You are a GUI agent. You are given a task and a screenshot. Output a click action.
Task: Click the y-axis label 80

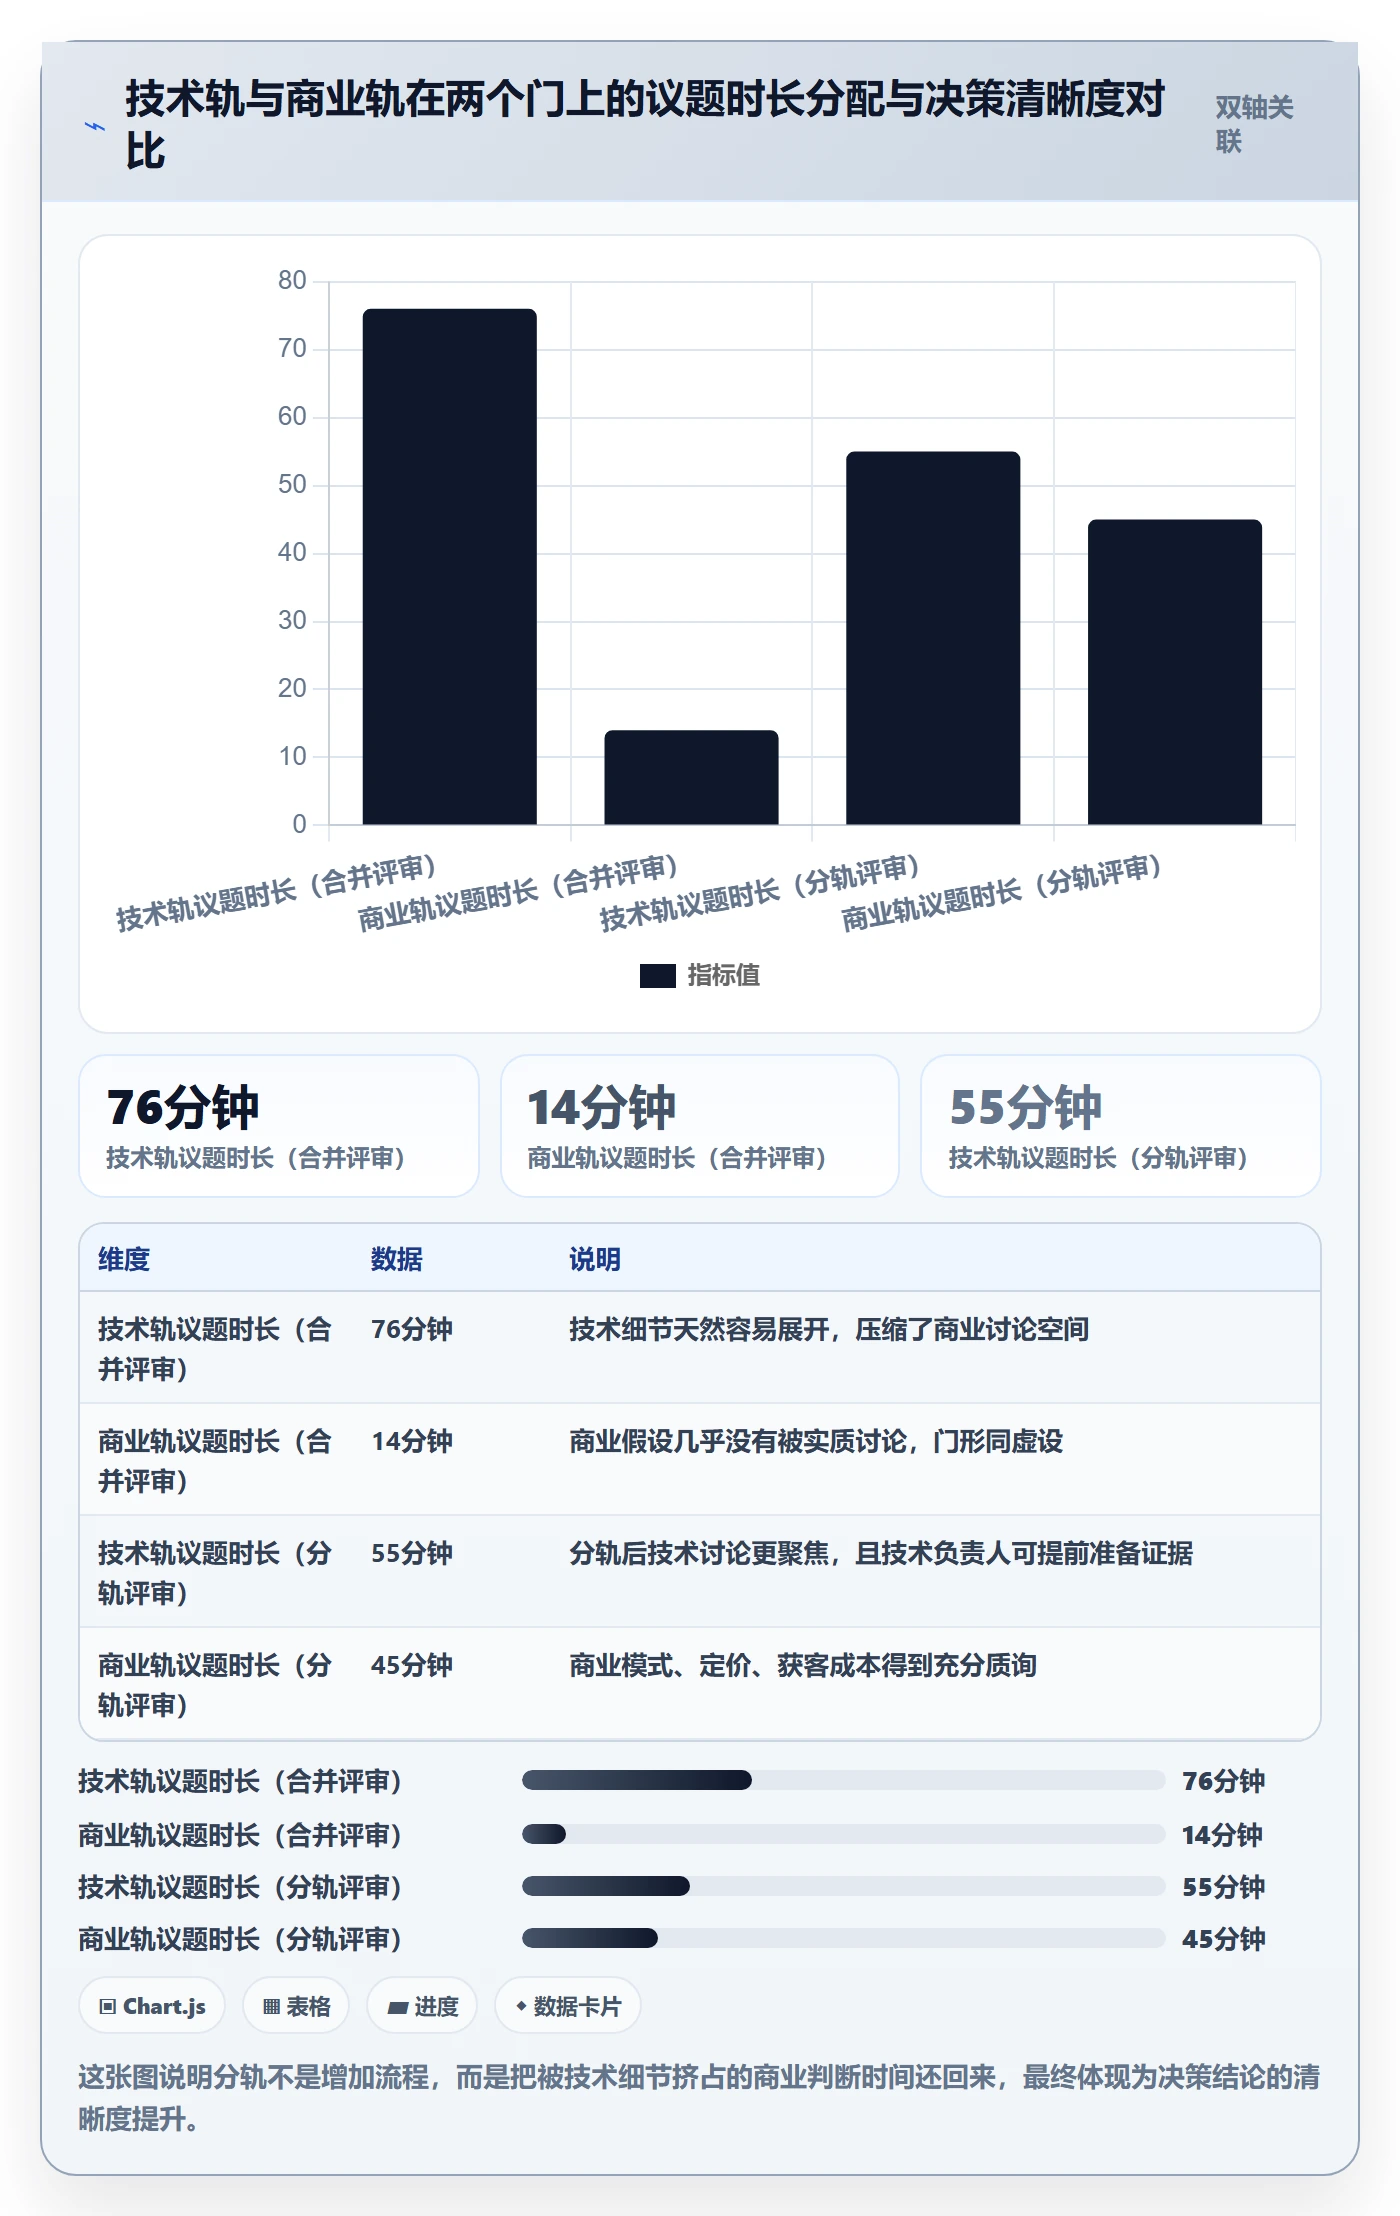[292, 281]
